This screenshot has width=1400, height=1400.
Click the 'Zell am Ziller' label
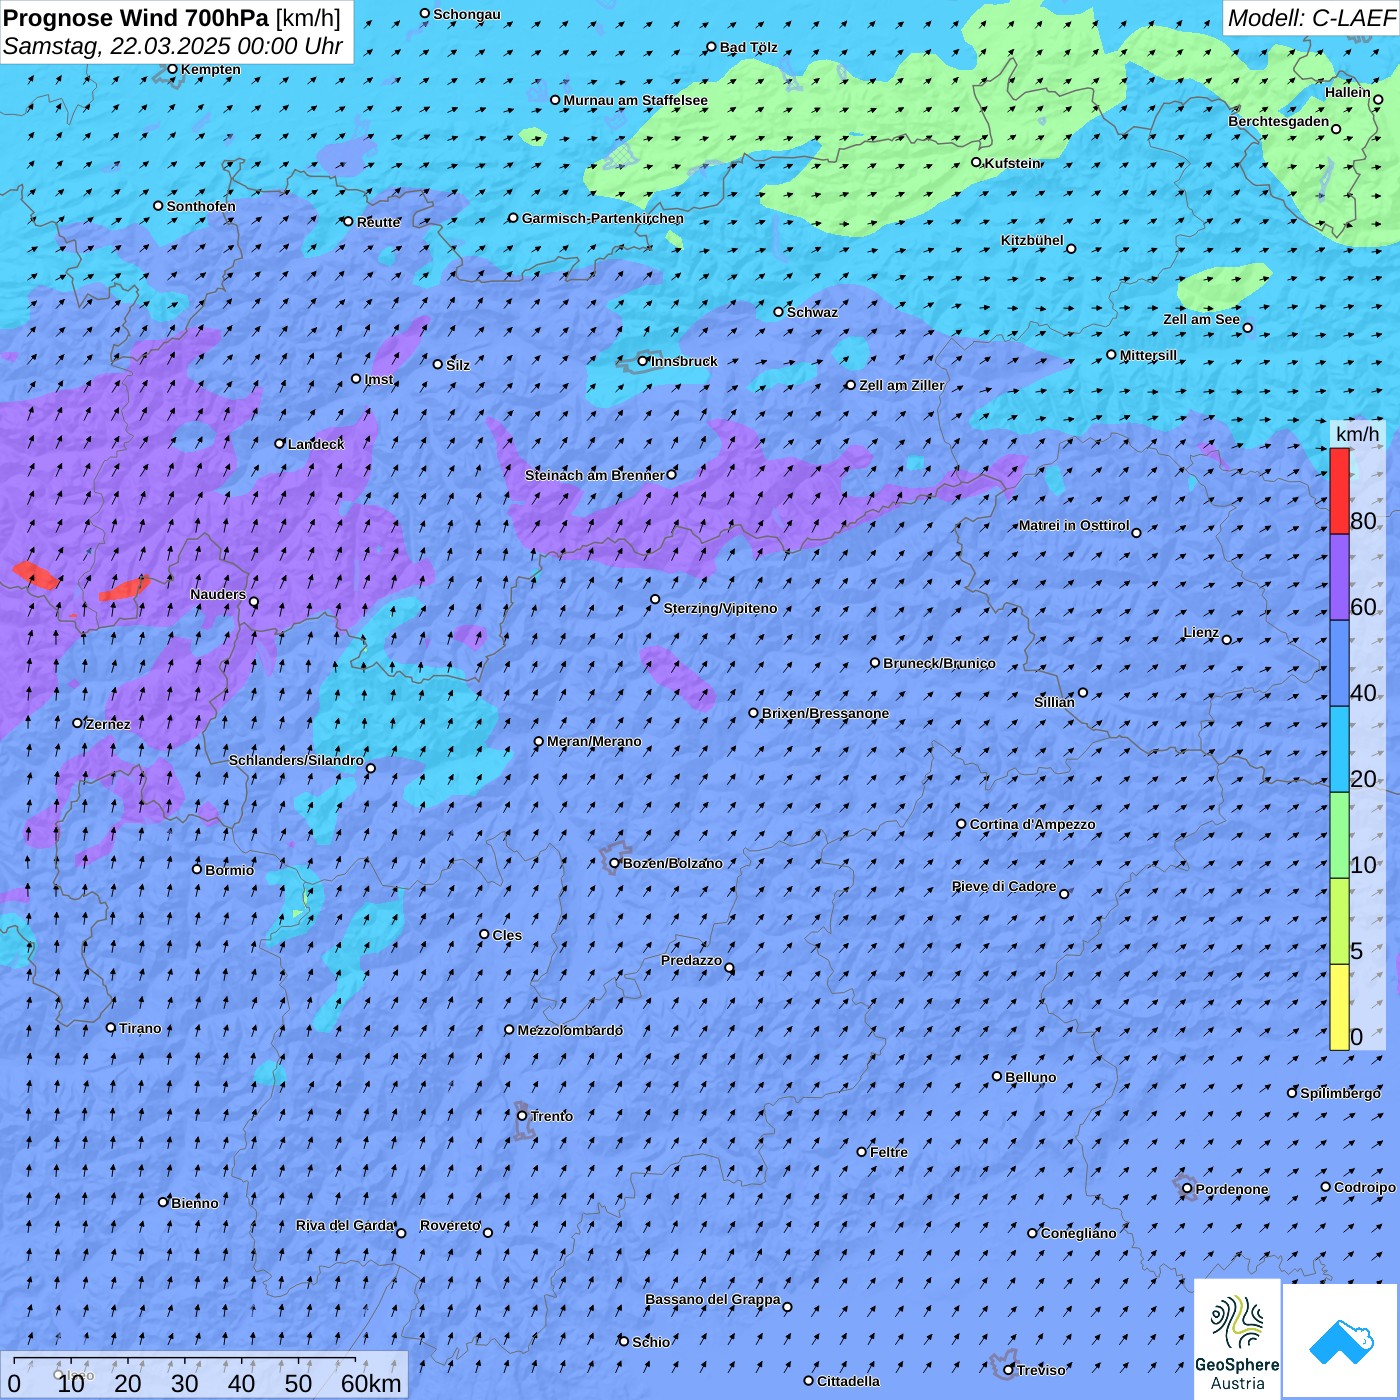[x=902, y=385]
